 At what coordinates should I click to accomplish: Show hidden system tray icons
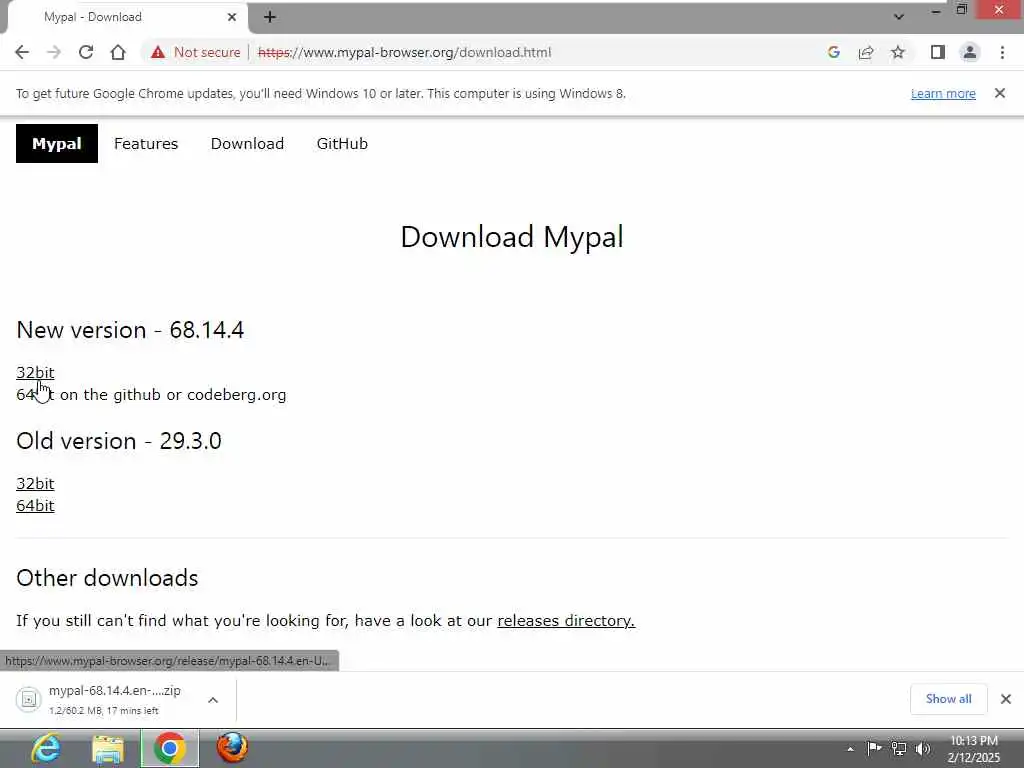850,749
